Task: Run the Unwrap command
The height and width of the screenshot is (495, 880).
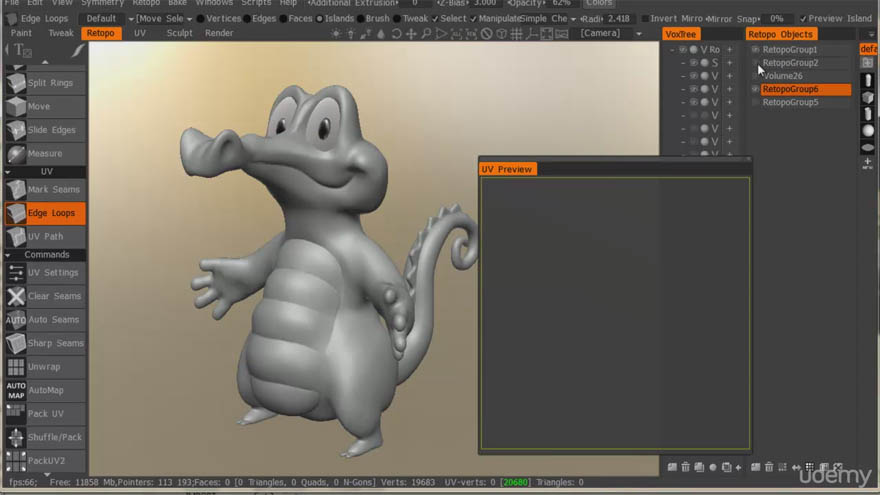Action: pos(45,366)
